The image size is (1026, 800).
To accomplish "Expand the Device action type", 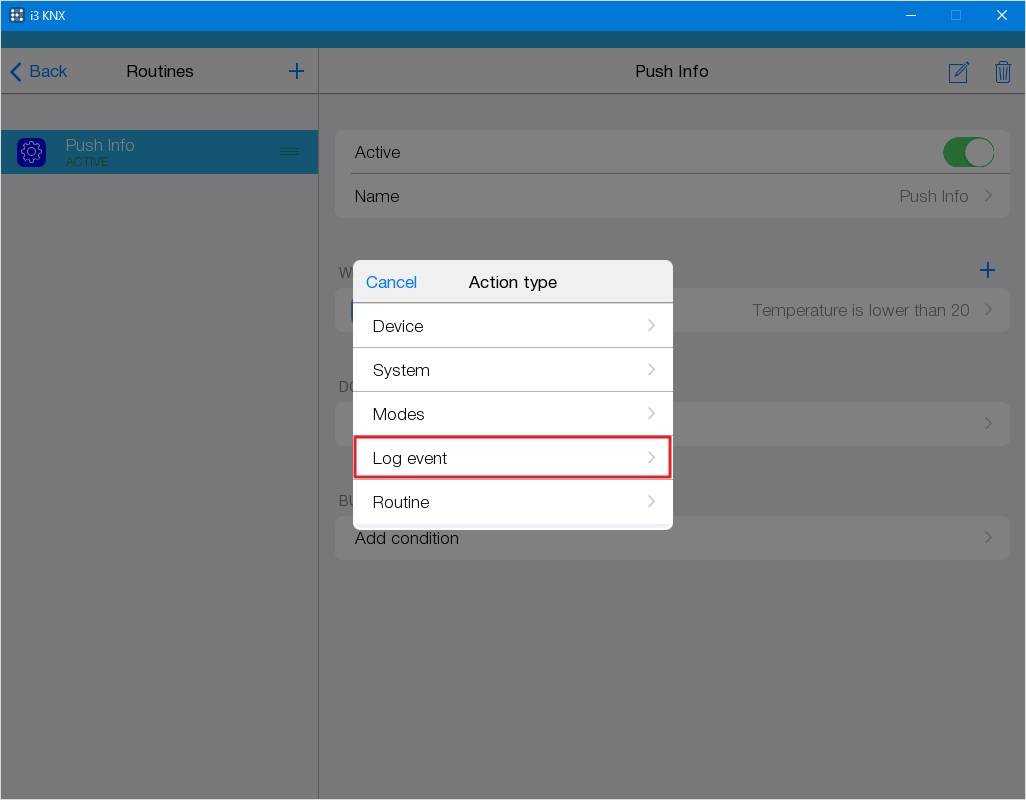I will click(x=512, y=326).
